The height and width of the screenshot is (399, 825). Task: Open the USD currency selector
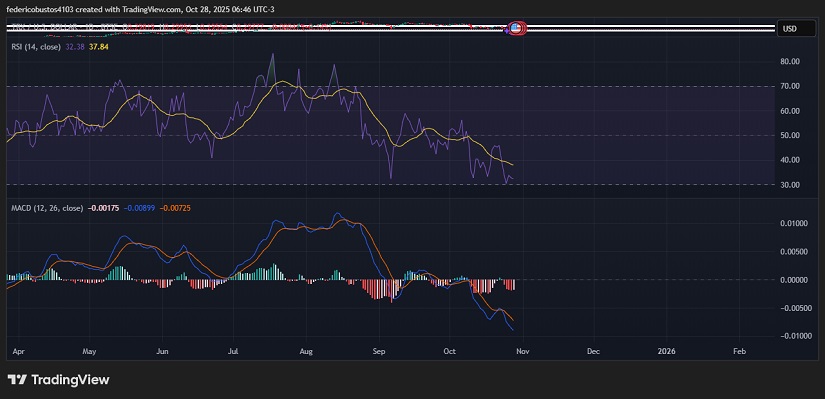tap(797, 29)
